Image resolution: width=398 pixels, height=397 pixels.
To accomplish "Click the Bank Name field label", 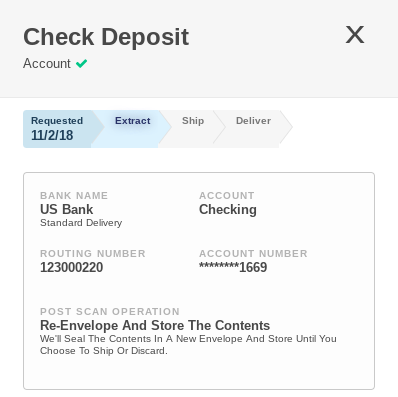I will pyautogui.click(x=74, y=196).
